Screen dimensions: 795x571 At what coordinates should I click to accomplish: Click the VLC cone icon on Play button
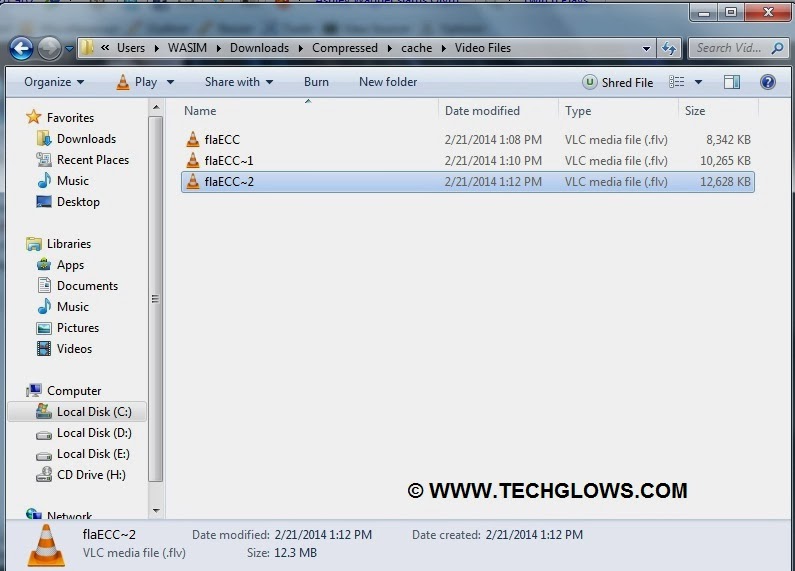tap(123, 82)
